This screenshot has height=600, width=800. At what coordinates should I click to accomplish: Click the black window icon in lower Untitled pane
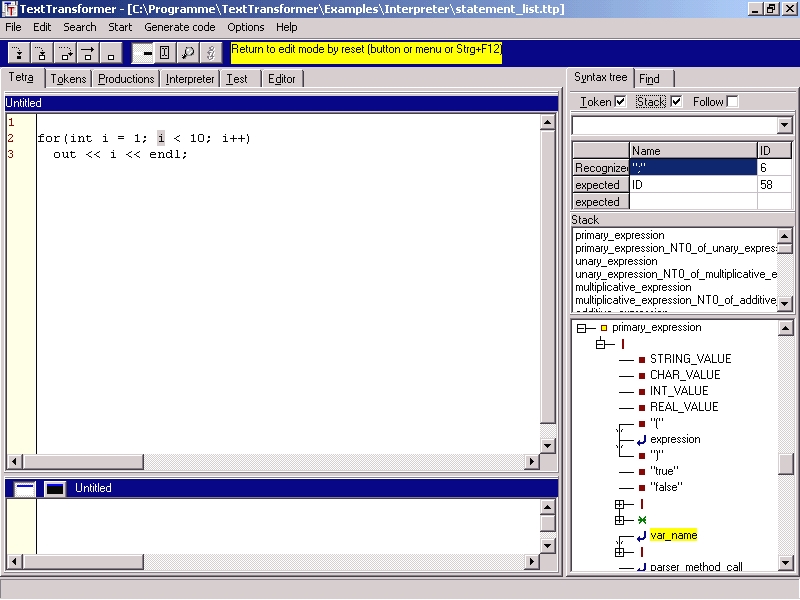(55, 489)
